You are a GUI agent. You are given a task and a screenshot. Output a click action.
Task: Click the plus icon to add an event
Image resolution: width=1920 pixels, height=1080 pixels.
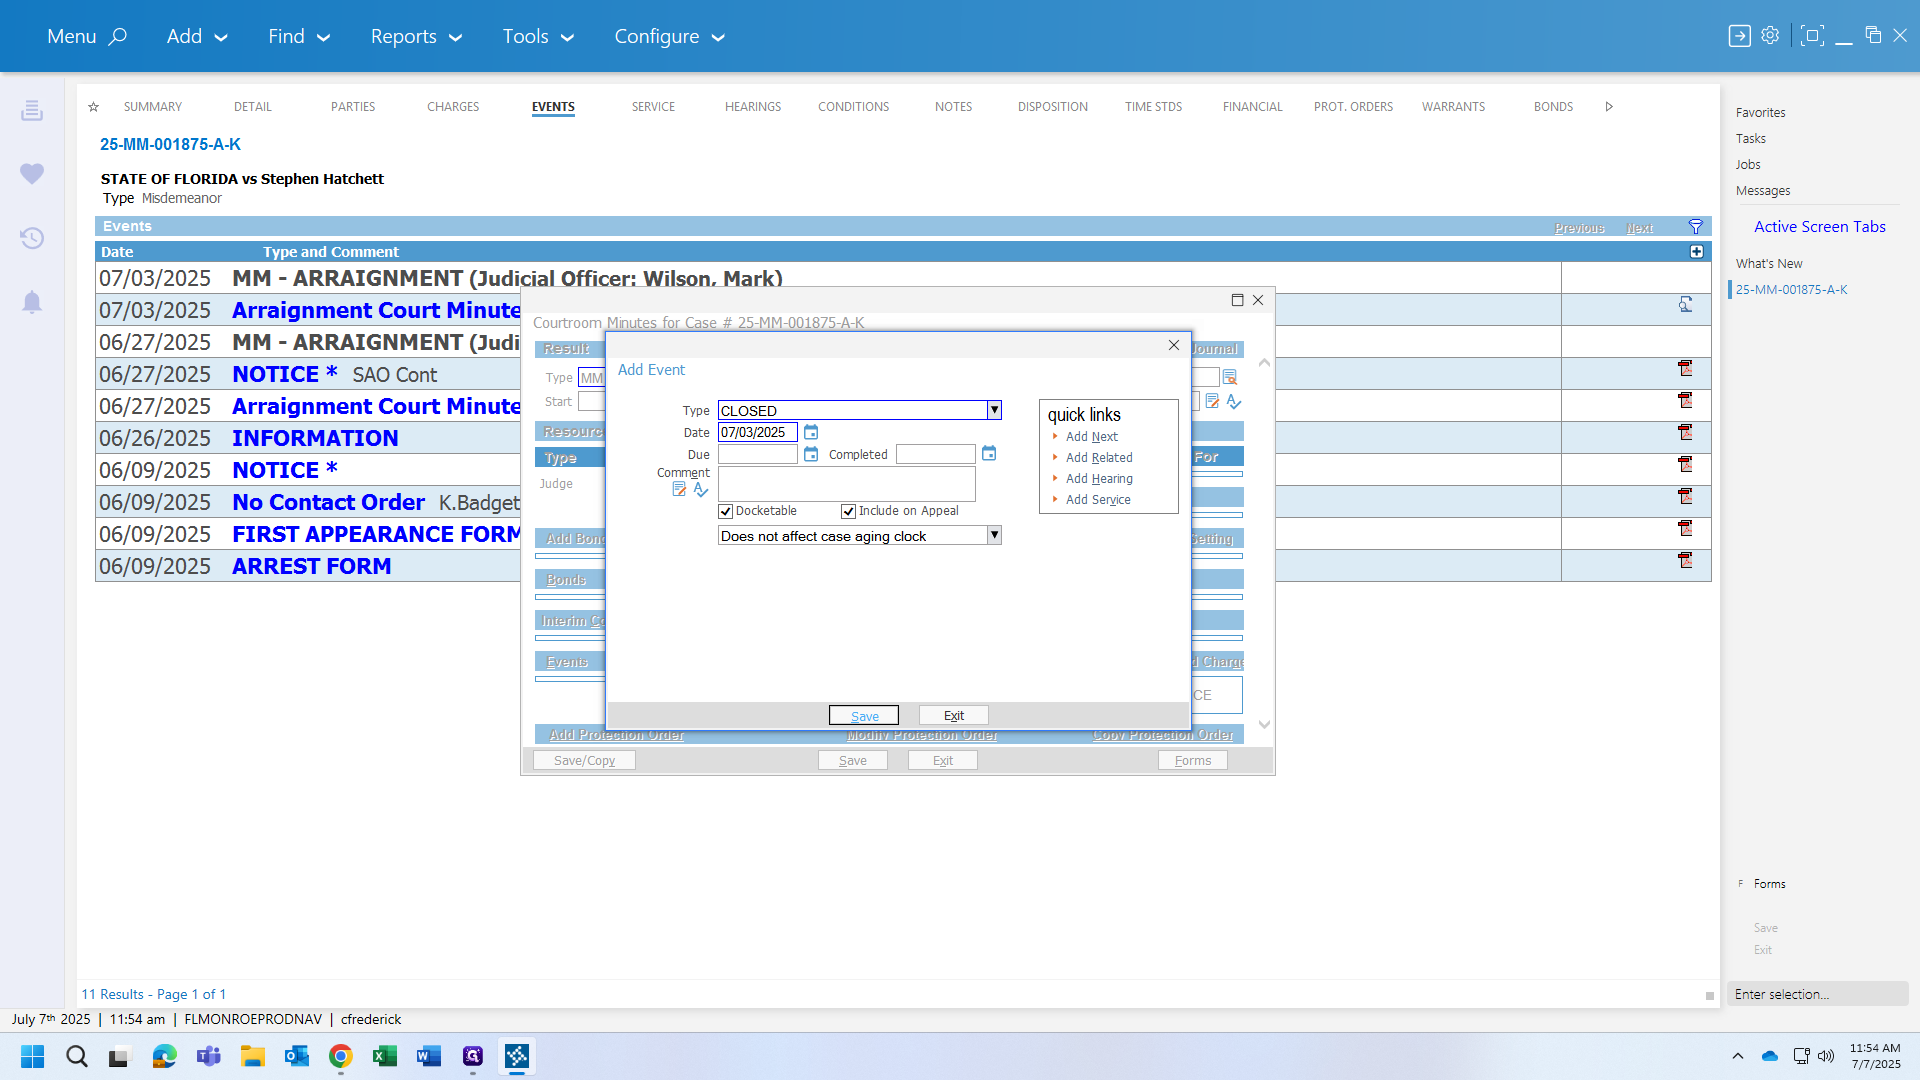[1697, 252]
